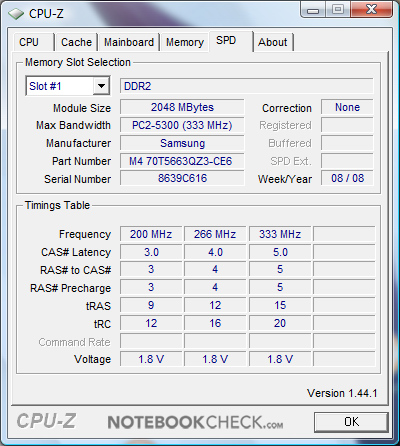400x446 pixels.
Task: Click the Week/Year value 08 / 08
Action: (347, 178)
